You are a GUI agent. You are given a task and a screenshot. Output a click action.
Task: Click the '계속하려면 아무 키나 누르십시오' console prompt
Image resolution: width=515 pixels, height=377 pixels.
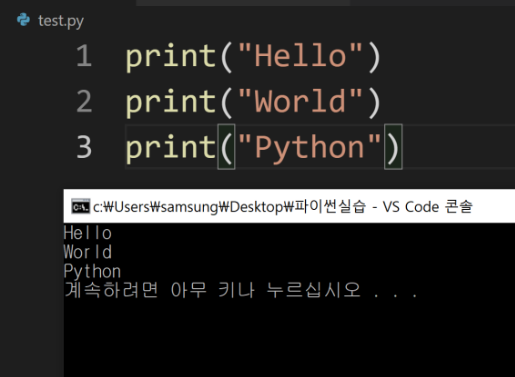(240, 290)
